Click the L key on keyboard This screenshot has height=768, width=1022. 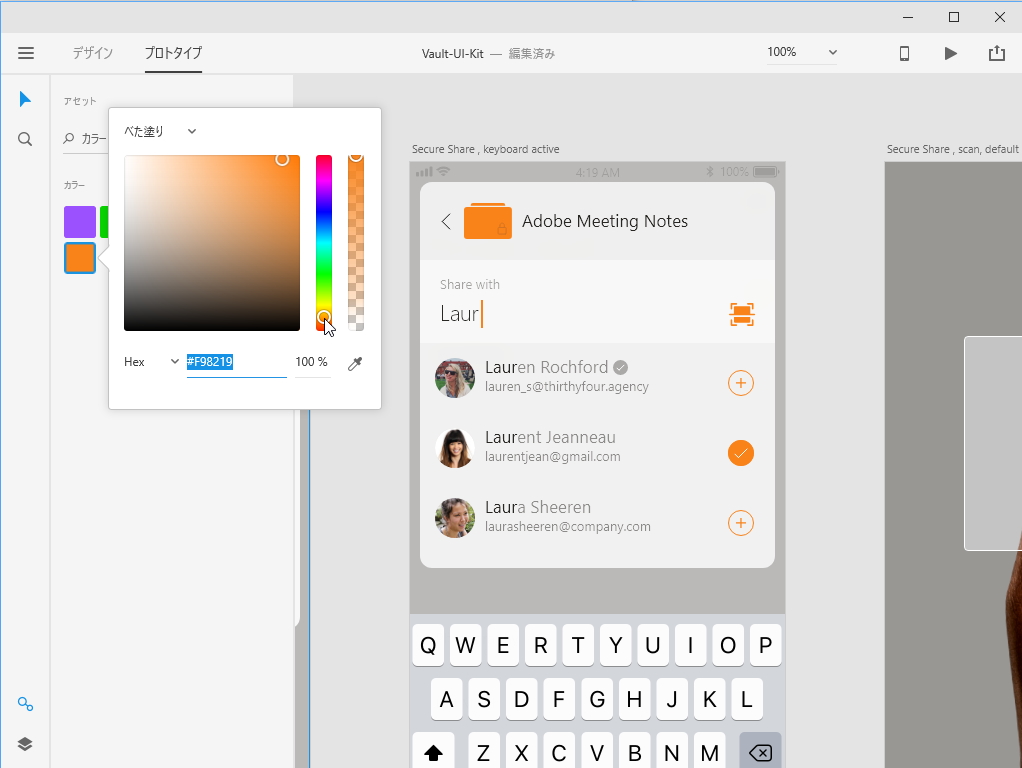tap(747, 700)
